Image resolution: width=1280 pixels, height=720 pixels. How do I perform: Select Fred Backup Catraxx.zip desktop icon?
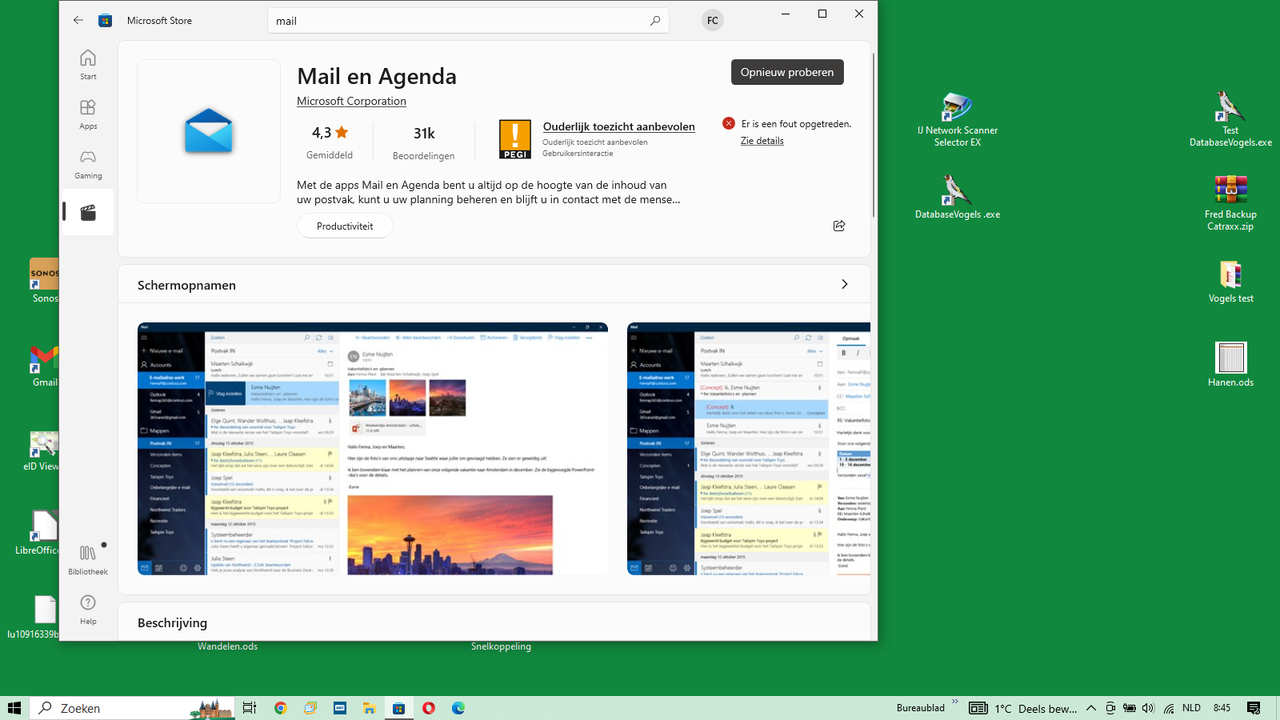1230,203
